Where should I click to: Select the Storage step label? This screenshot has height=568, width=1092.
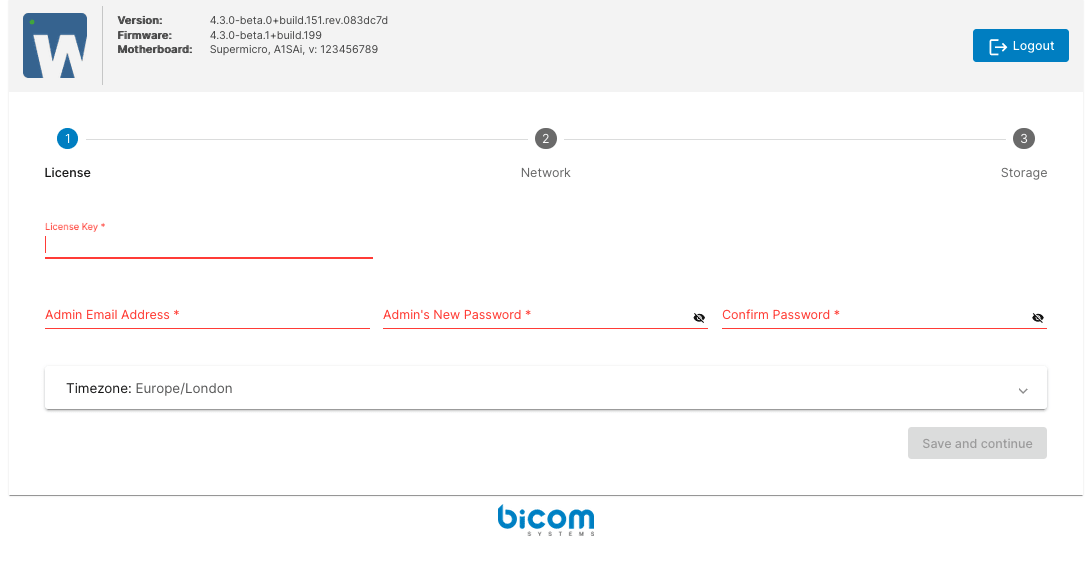click(1024, 173)
